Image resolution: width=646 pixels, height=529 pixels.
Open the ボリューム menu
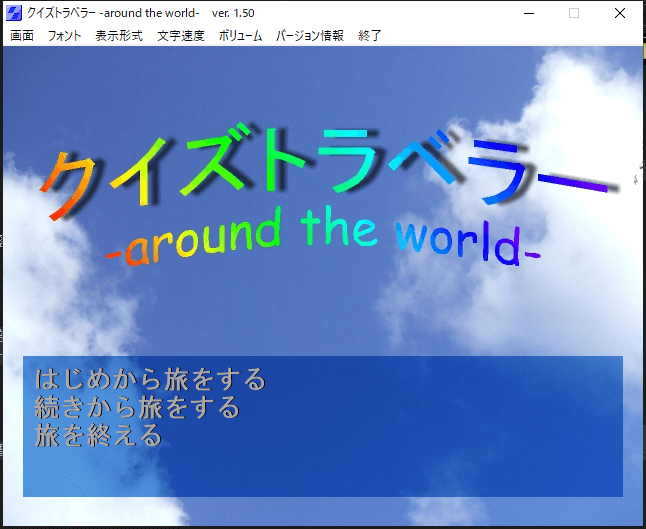click(240, 35)
